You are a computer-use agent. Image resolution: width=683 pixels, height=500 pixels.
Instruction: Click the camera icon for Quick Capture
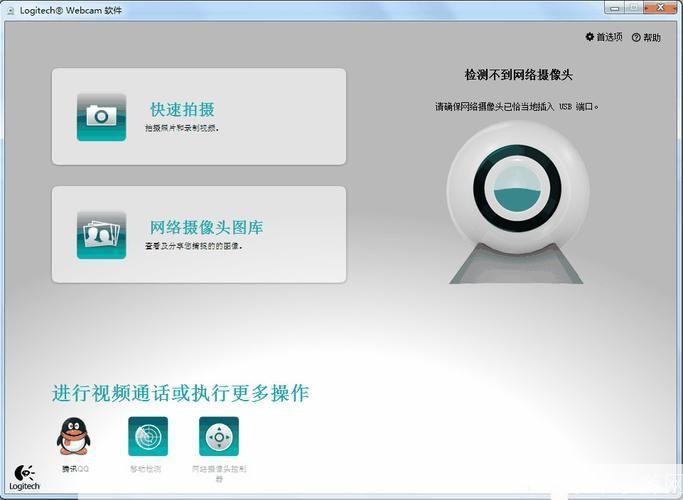101,116
